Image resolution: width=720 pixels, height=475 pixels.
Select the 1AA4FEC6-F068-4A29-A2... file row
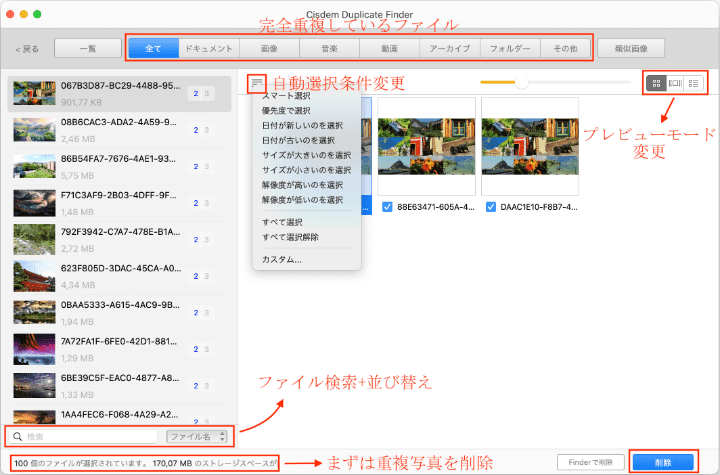[x=119, y=415]
